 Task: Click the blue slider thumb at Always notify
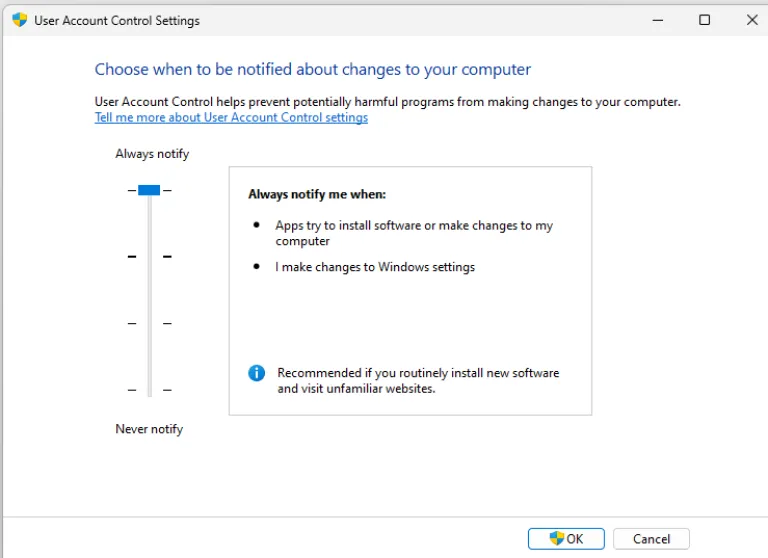149,190
